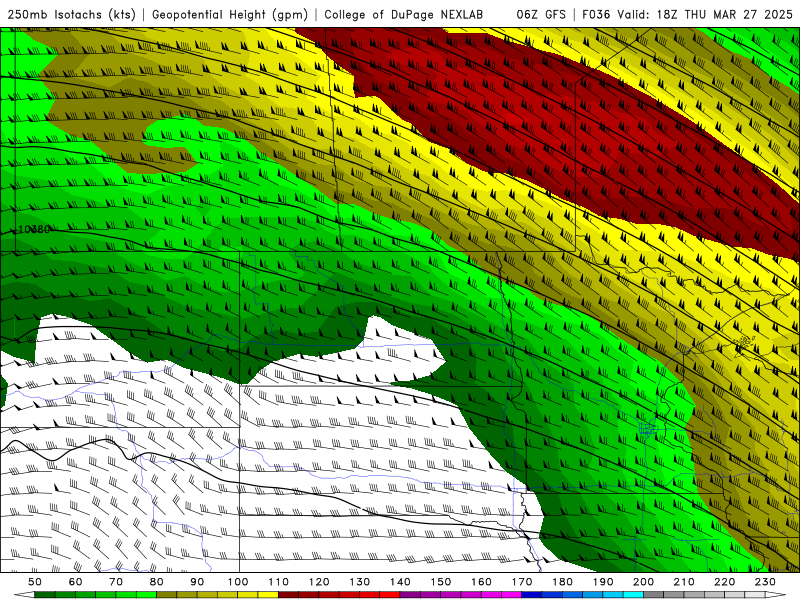Click the '80' value on the color scale
The image size is (800, 600).
pyautogui.click(x=157, y=582)
